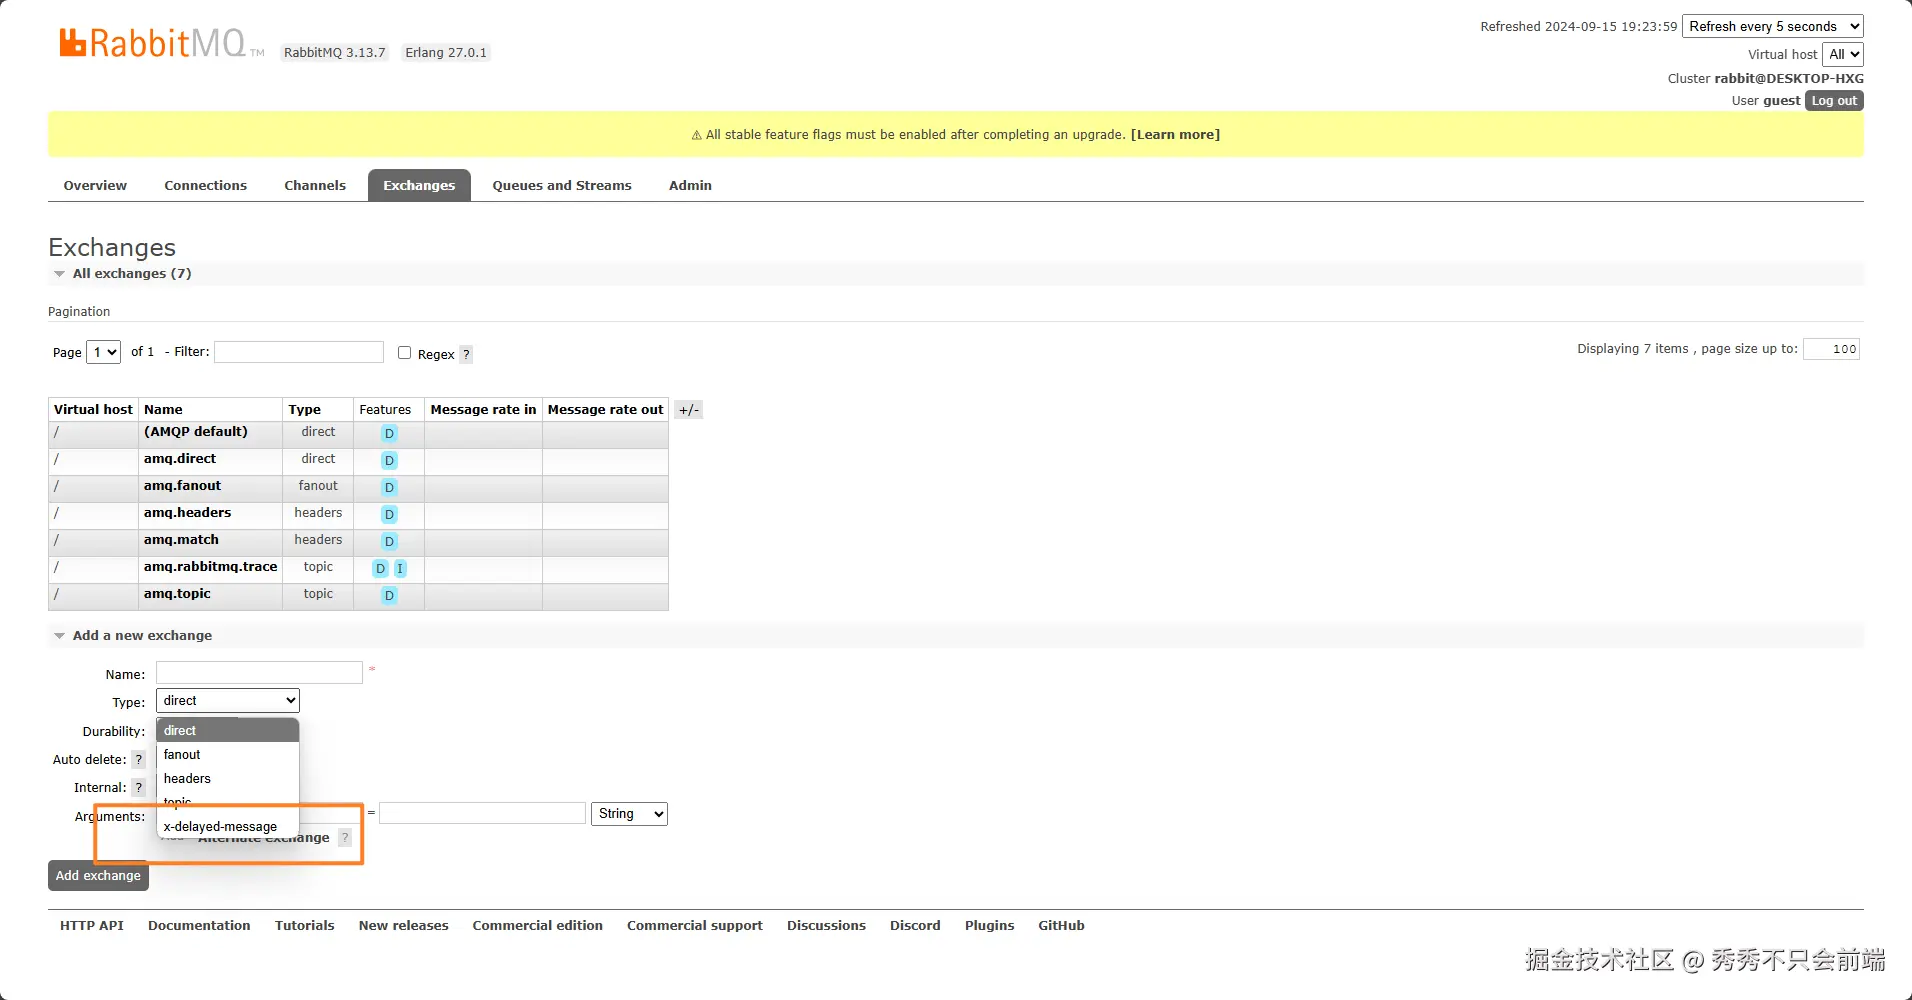Open the Internal help icon

click(139, 788)
